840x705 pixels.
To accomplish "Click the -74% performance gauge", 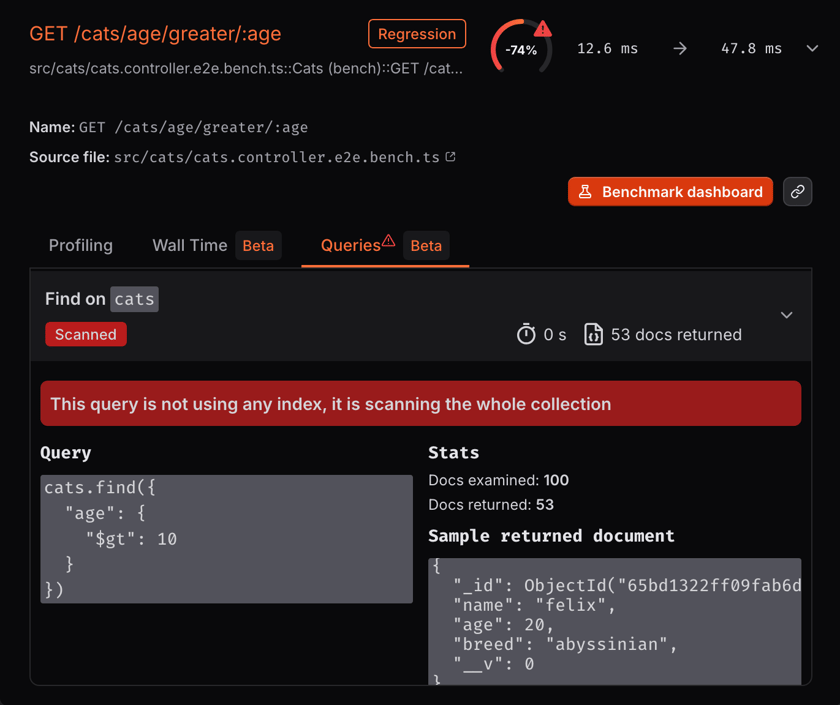I will click(x=521, y=49).
